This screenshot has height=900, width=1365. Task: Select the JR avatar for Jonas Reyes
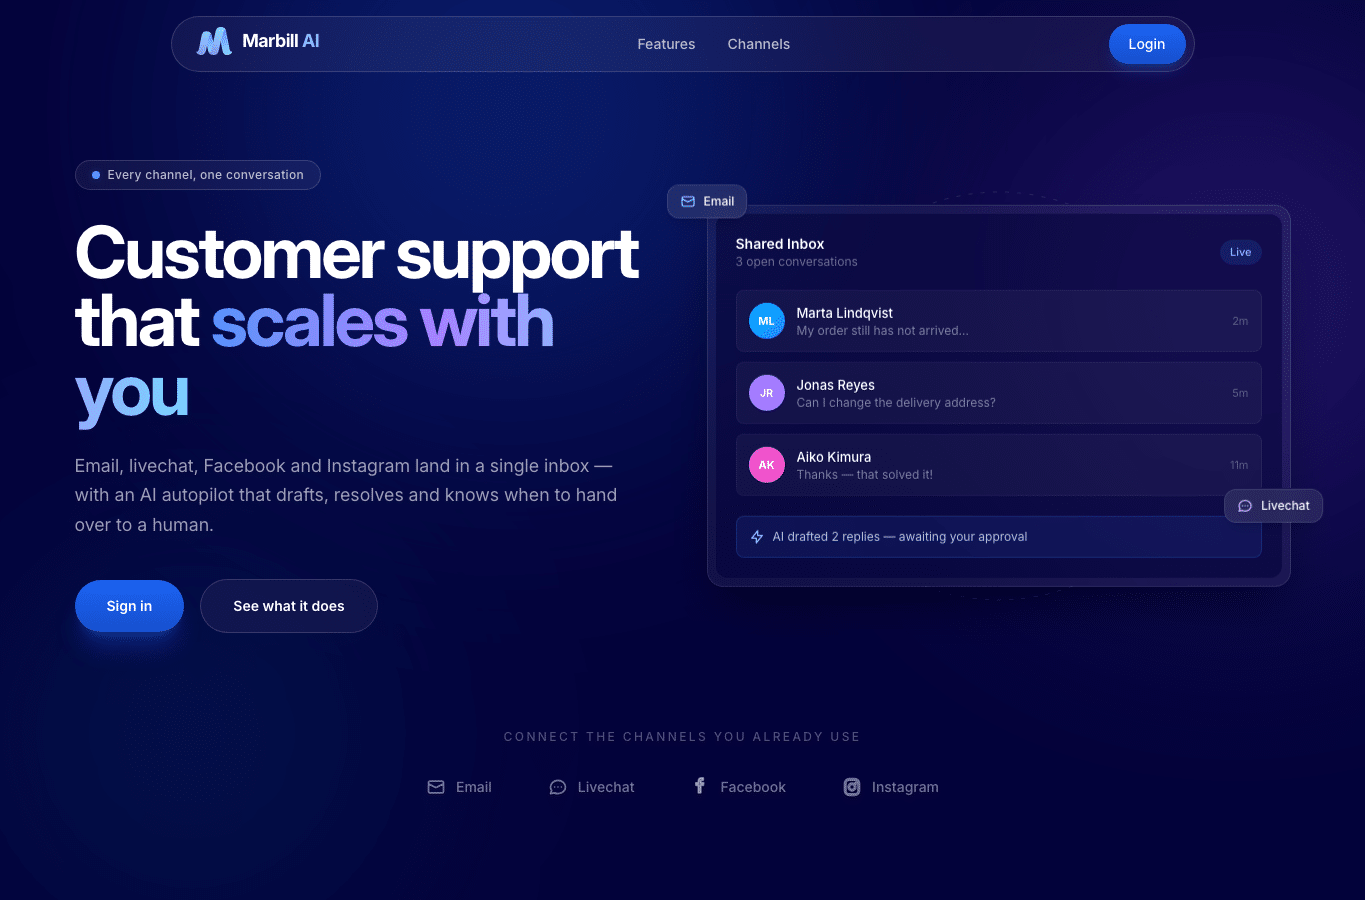click(x=767, y=393)
